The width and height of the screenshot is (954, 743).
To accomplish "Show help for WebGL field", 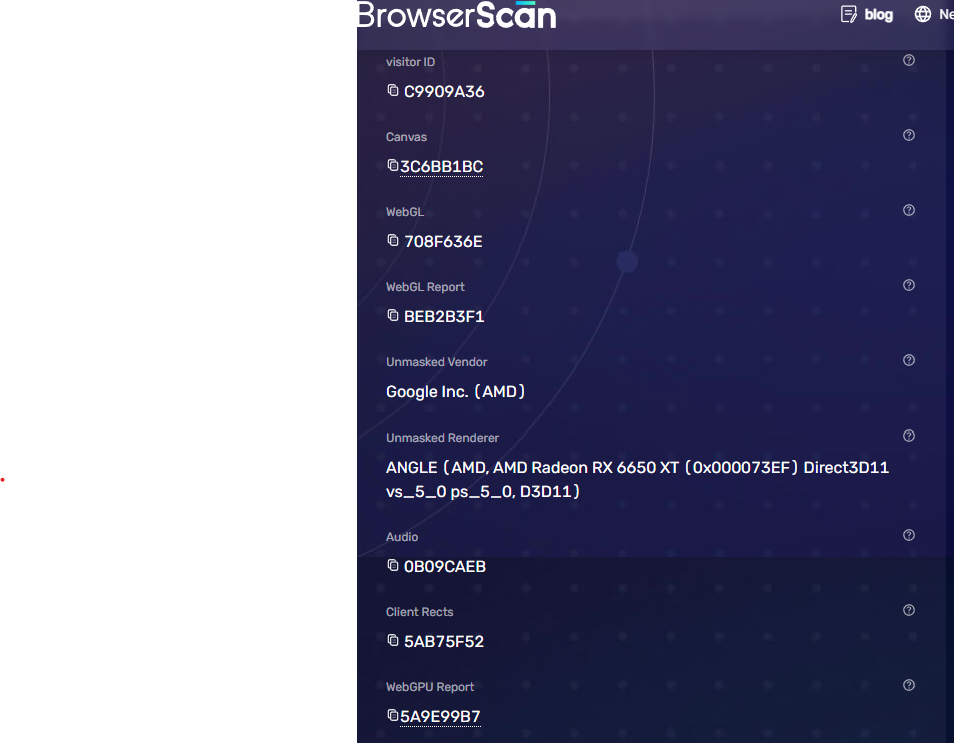I will (909, 210).
